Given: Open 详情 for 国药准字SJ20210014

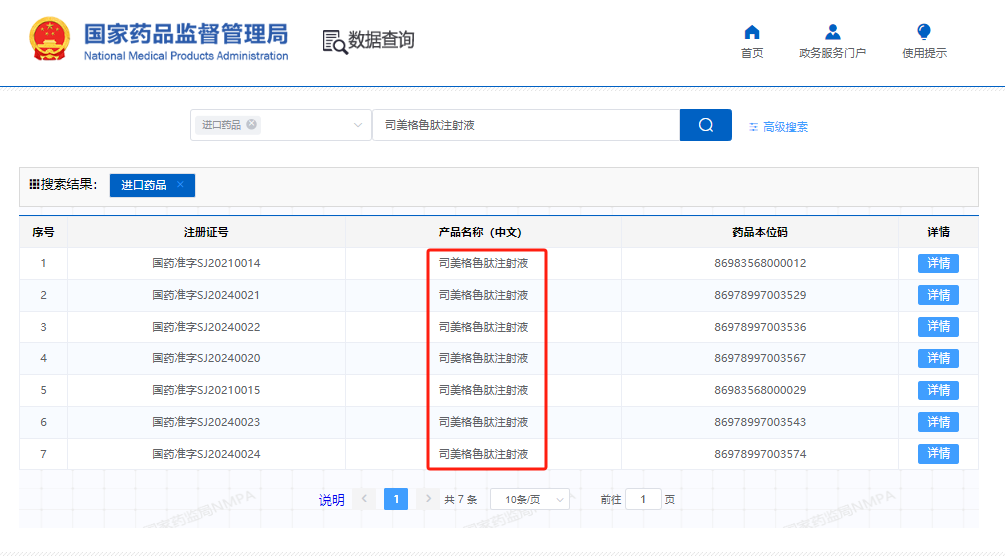Looking at the screenshot, I should click(938, 263).
